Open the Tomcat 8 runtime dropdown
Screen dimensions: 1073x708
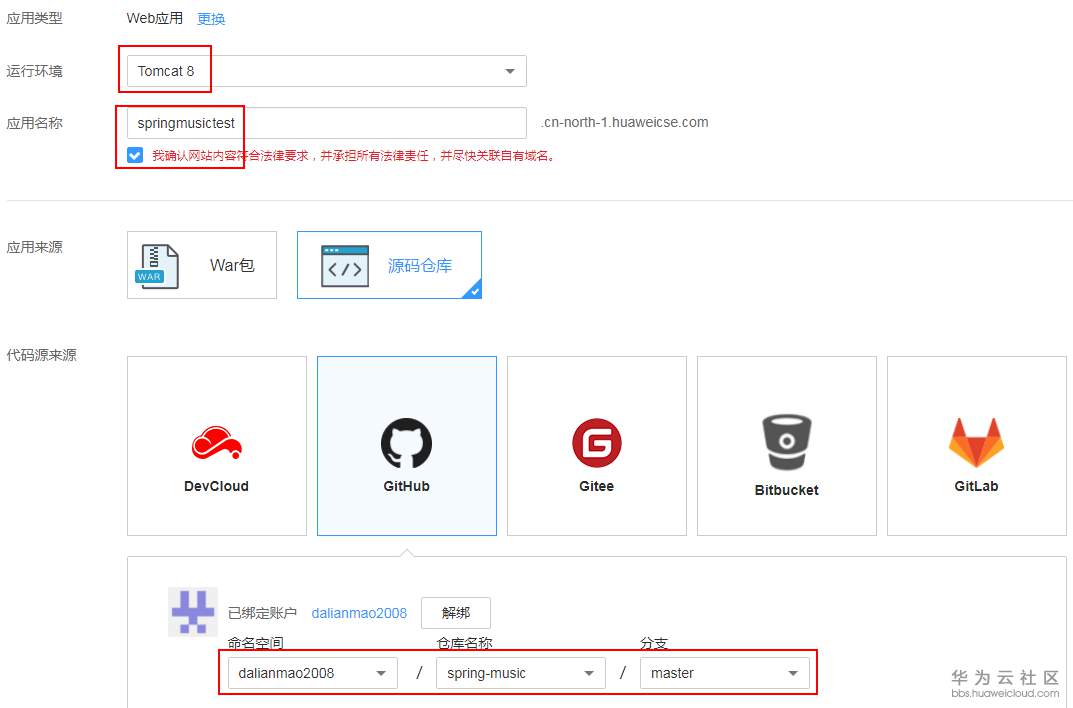pos(326,71)
